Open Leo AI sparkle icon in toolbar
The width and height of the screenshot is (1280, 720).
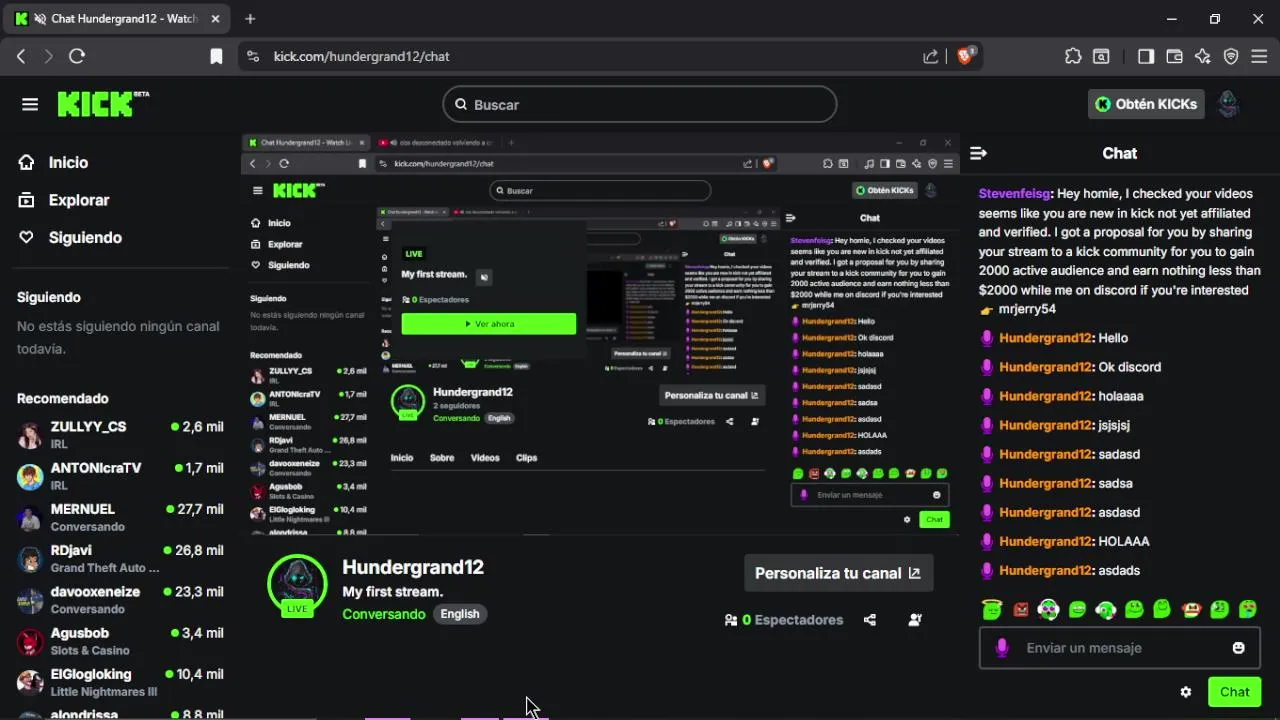coord(1203,56)
